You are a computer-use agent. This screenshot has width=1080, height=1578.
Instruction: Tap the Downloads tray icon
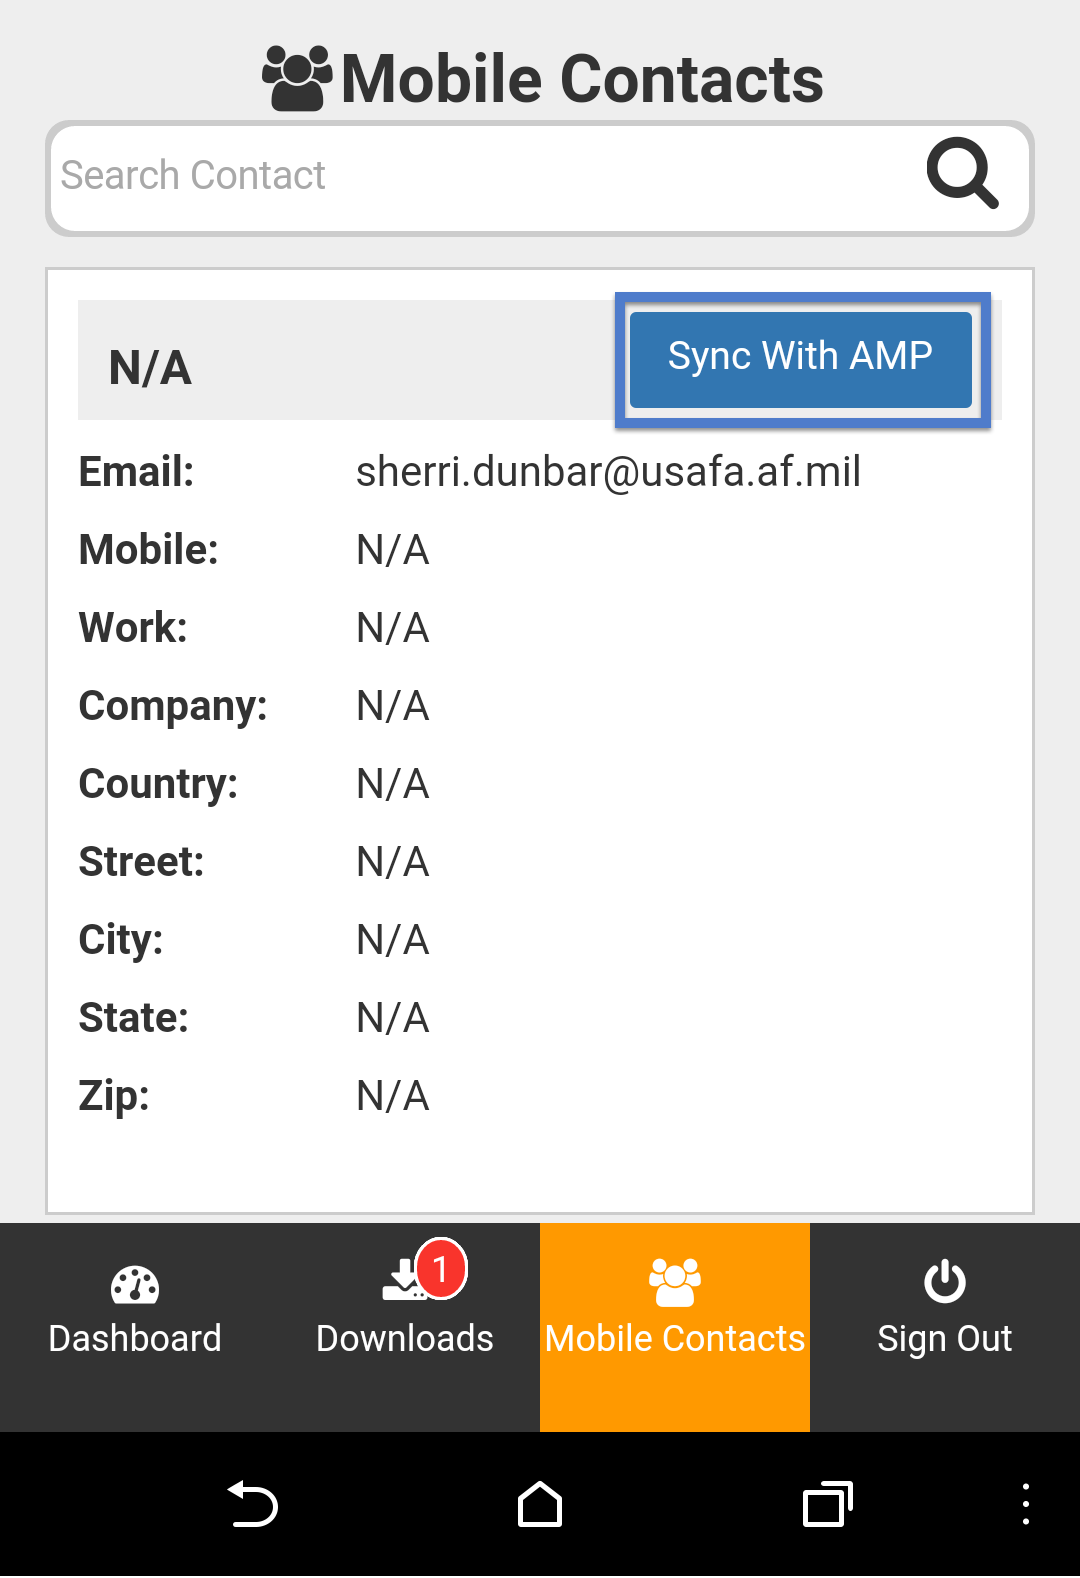[x=402, y=1282]
